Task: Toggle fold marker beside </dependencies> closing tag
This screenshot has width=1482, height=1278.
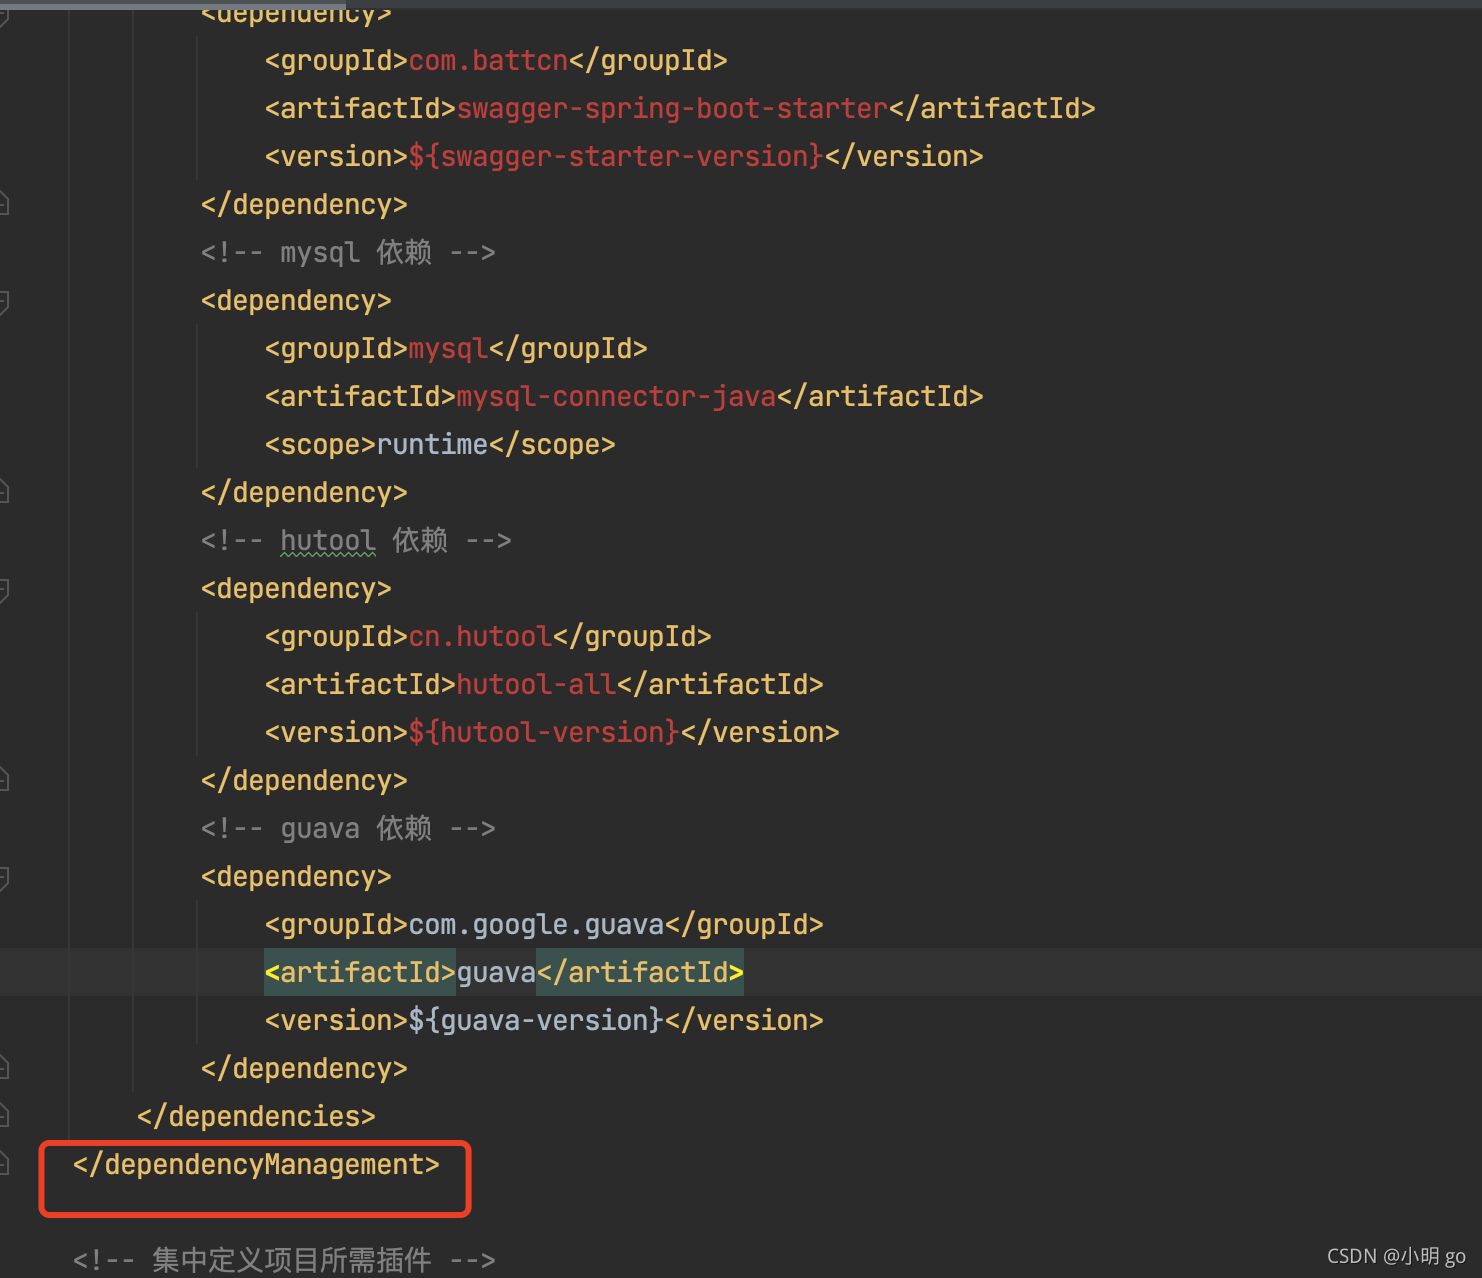Action: [x=4, y=1115]
